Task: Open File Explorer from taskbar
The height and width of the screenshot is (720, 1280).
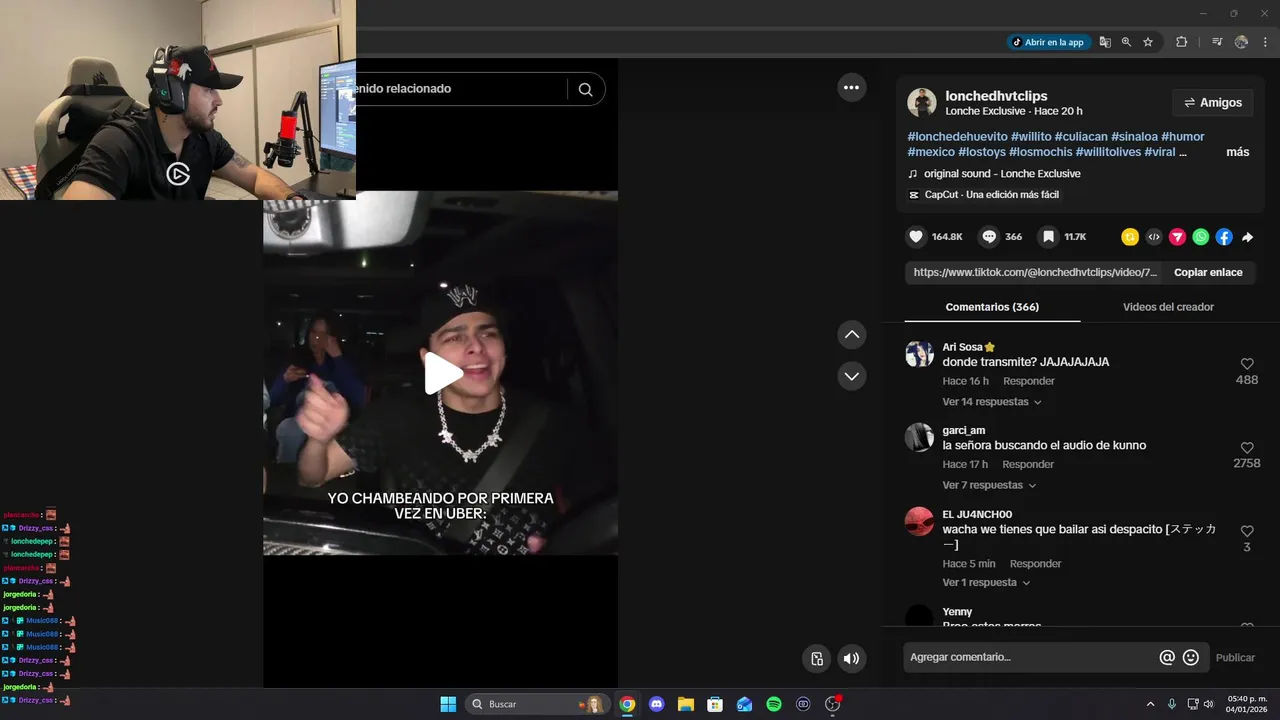Action: 685,704
